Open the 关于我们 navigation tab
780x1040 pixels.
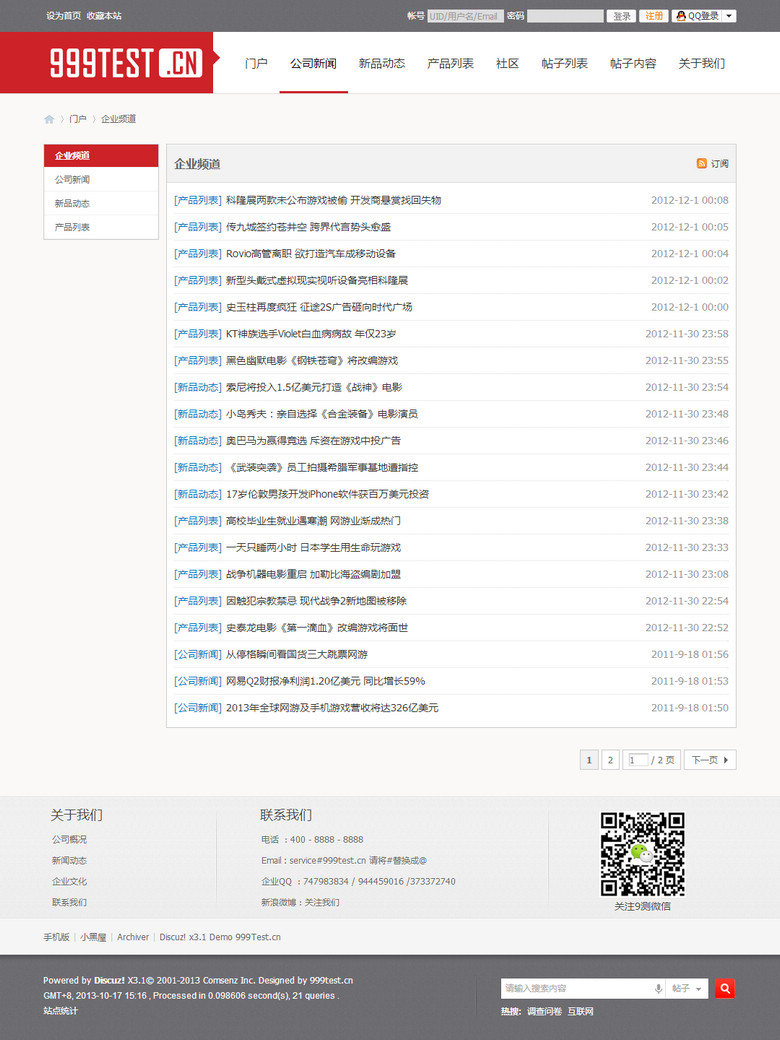tap(701, 64)
